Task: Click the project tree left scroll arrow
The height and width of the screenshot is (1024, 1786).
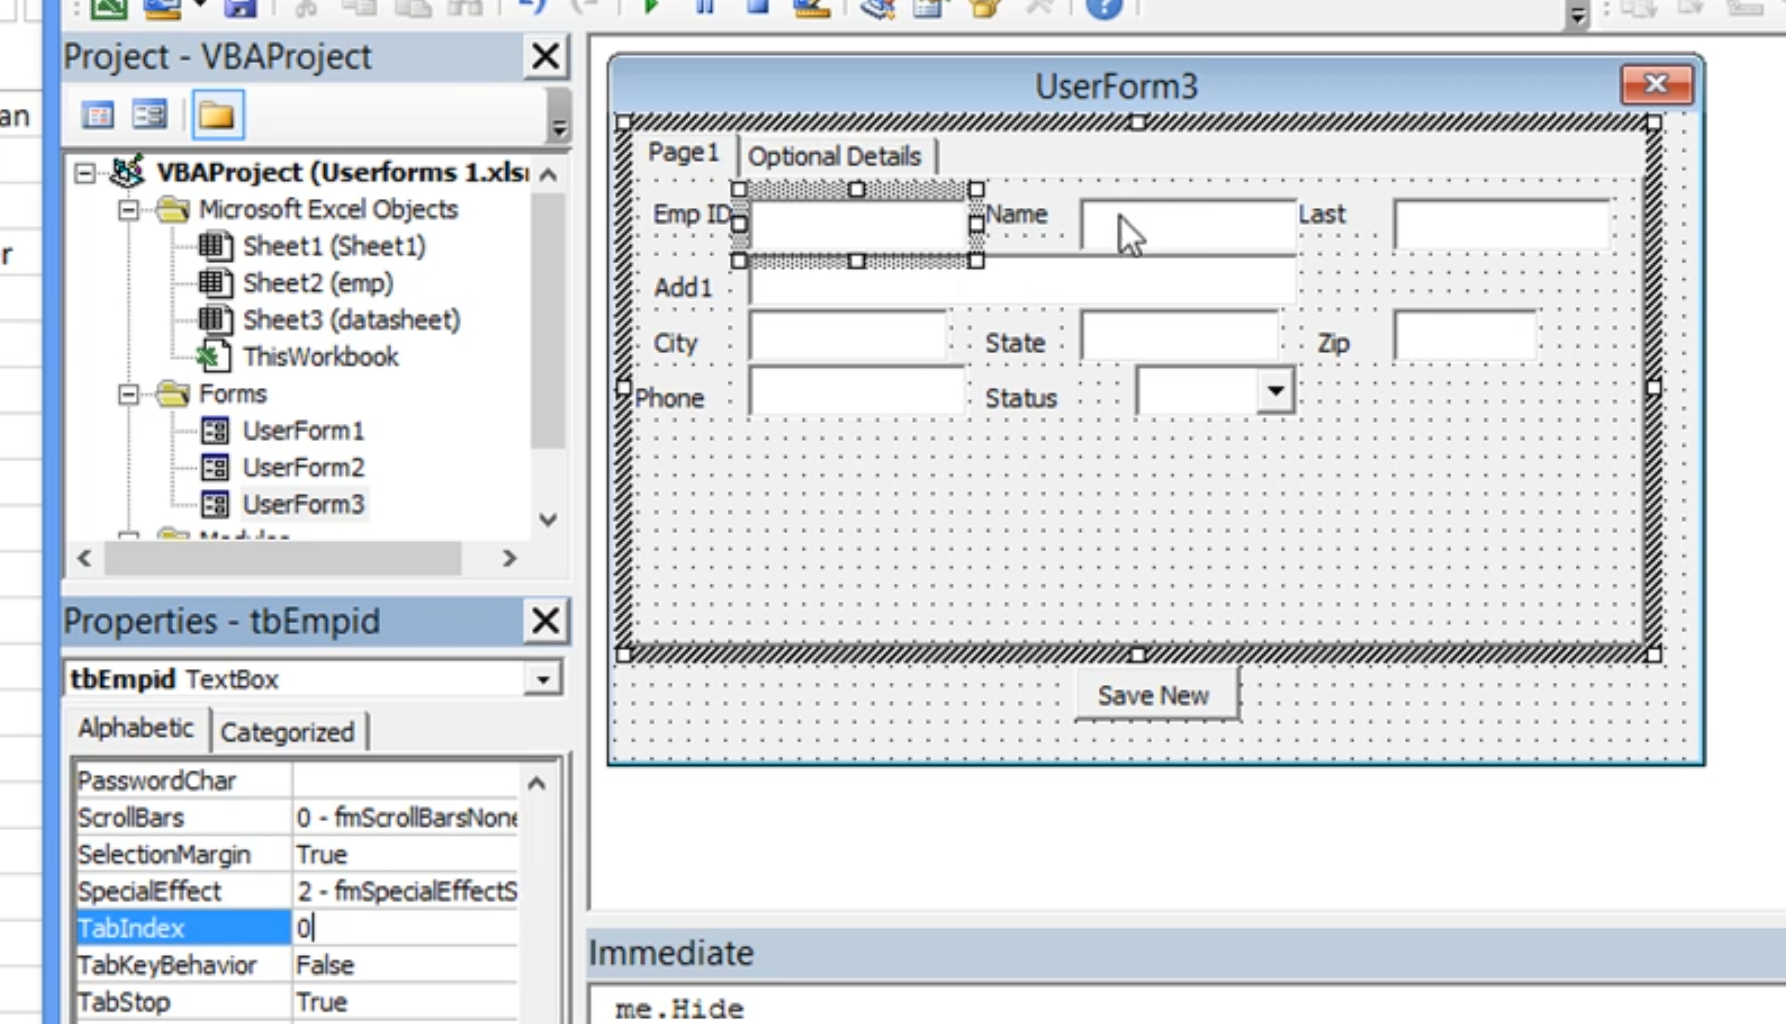Action: (85, 559)
